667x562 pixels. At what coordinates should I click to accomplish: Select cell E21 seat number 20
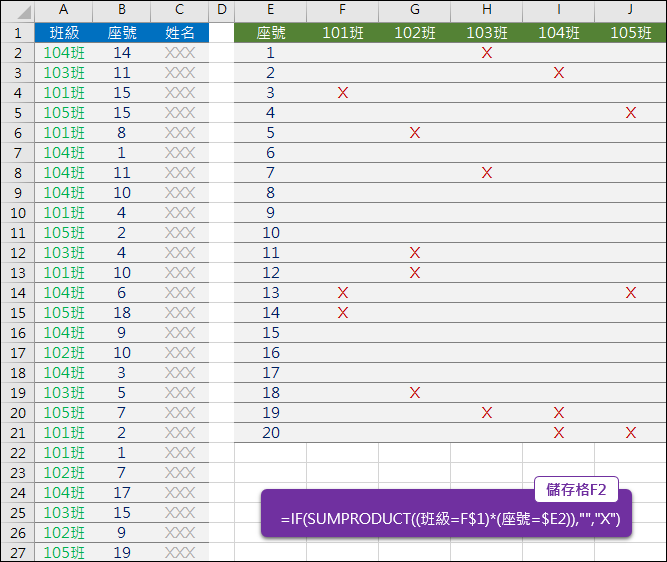tap(271, 433)
